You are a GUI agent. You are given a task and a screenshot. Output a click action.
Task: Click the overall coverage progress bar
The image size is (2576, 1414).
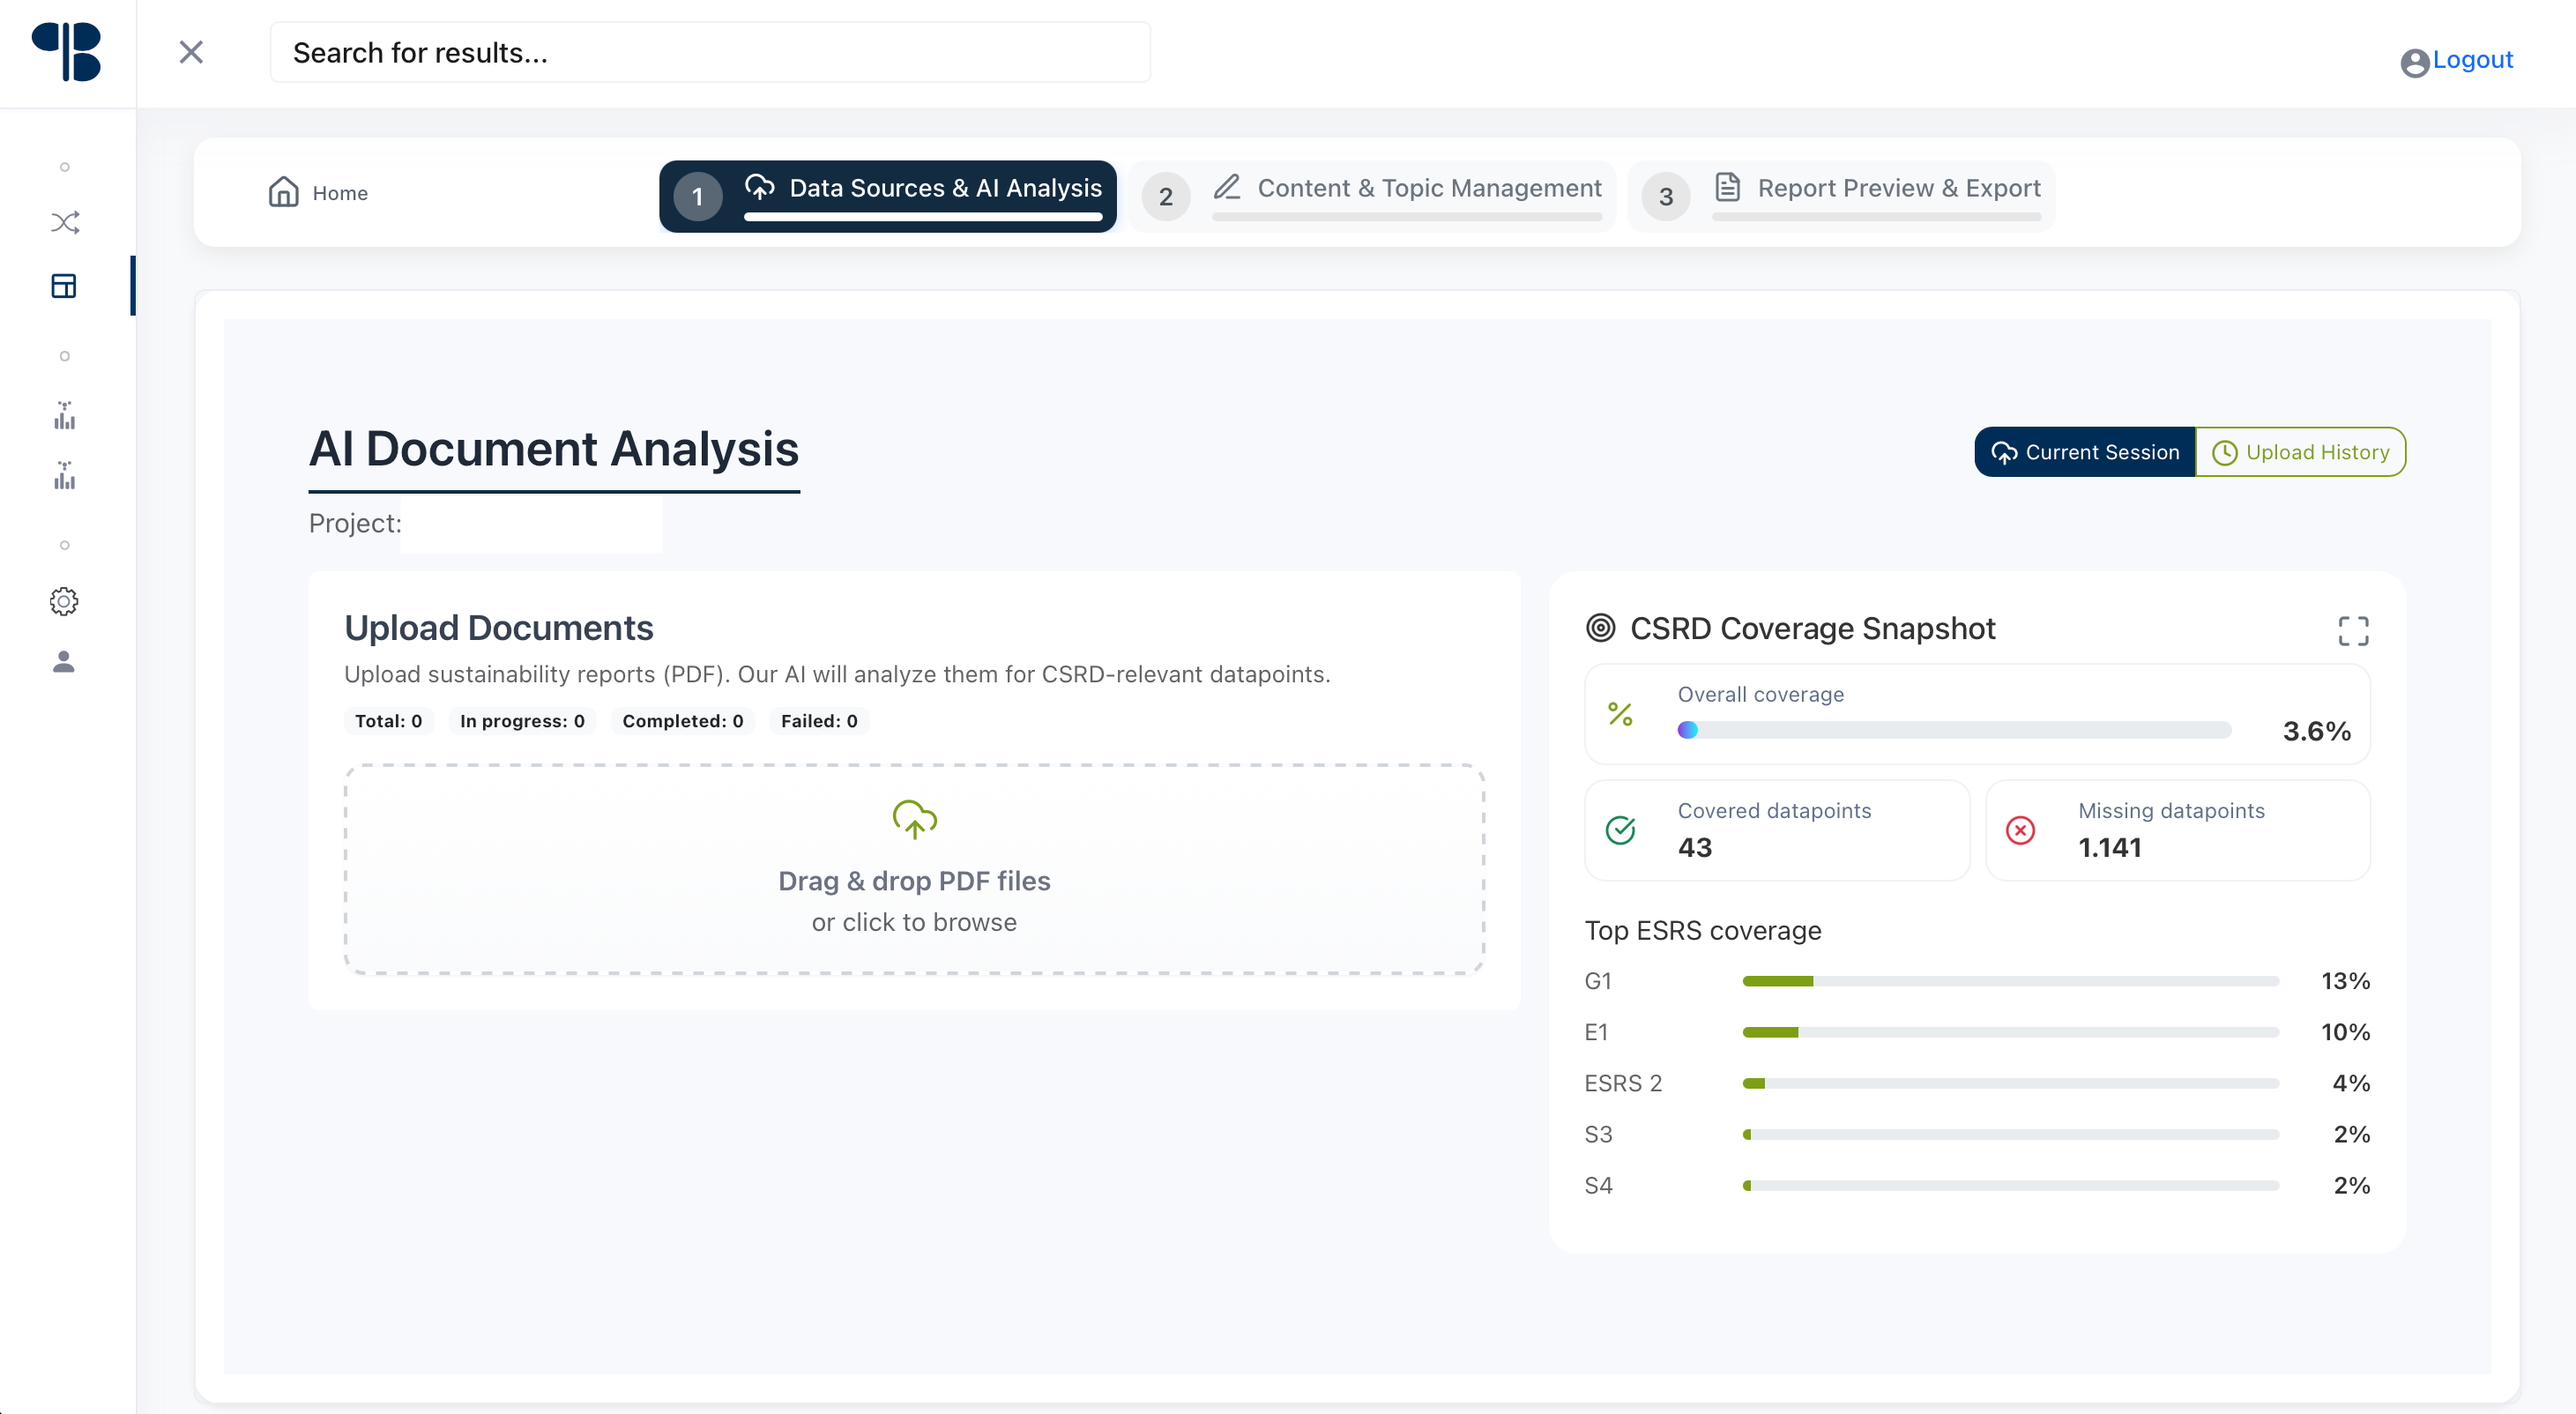point(1954,730)
